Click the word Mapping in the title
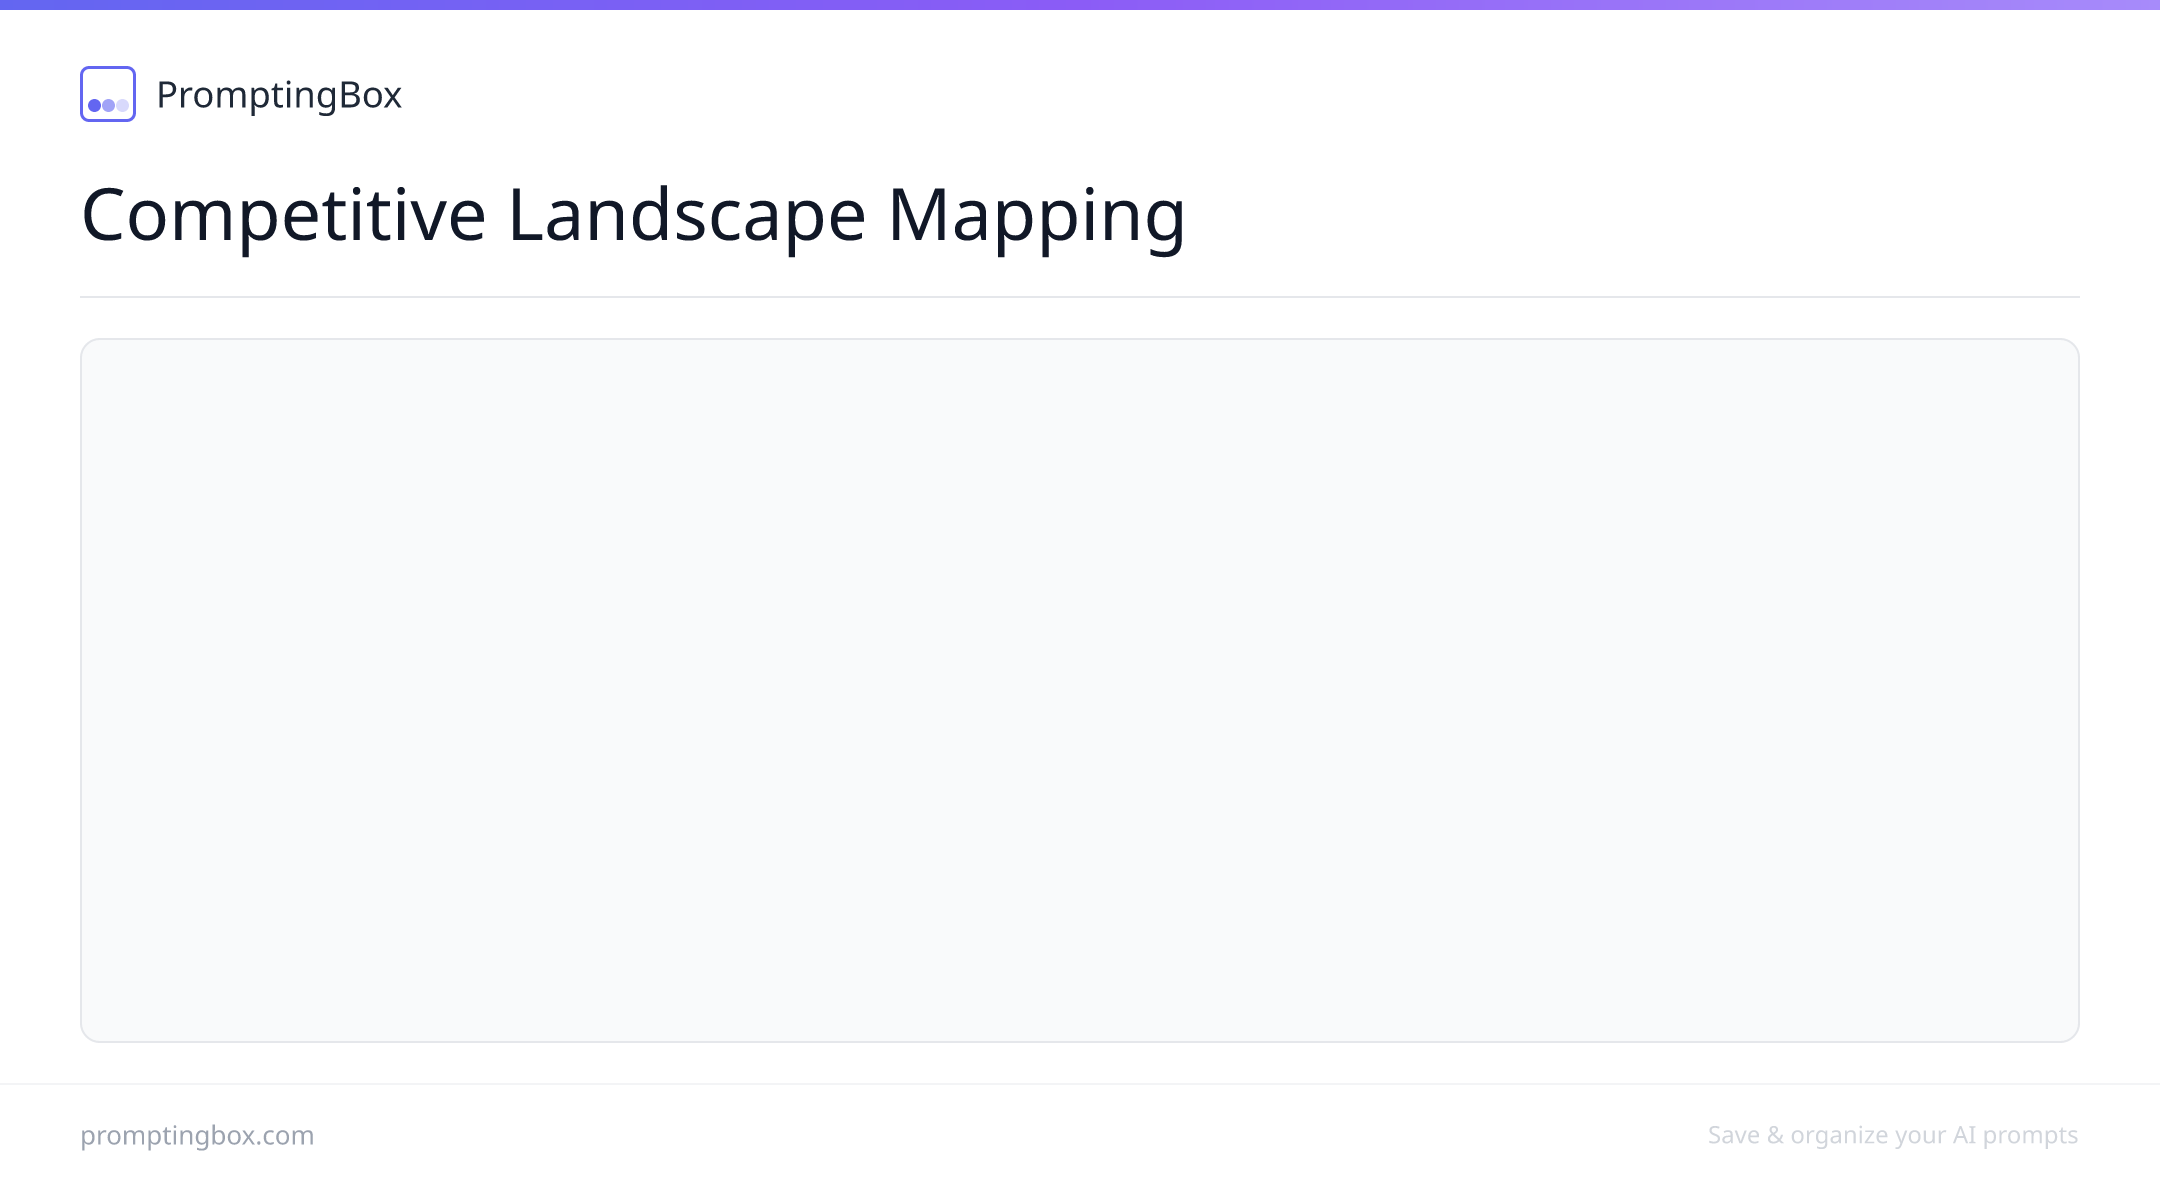2160x1200 pixels. (x=1037, y=215)
